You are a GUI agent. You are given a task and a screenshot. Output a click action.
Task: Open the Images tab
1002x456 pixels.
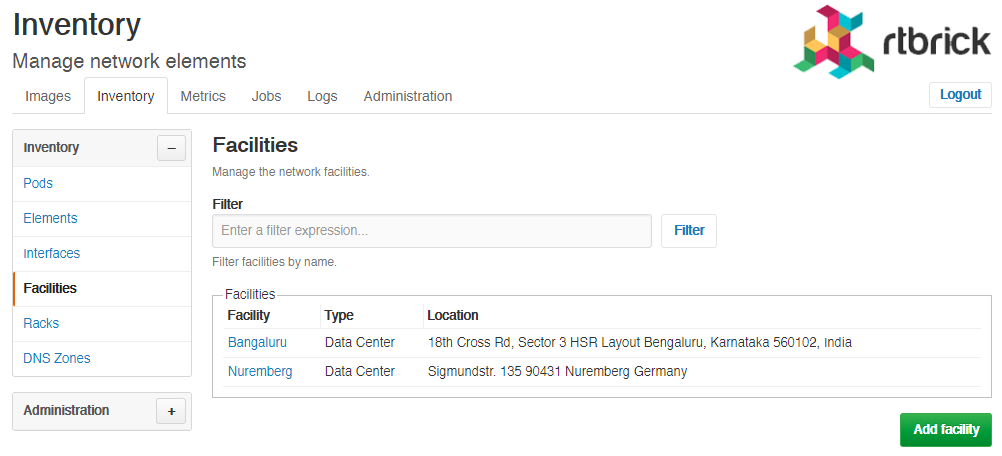coord(48,96)
